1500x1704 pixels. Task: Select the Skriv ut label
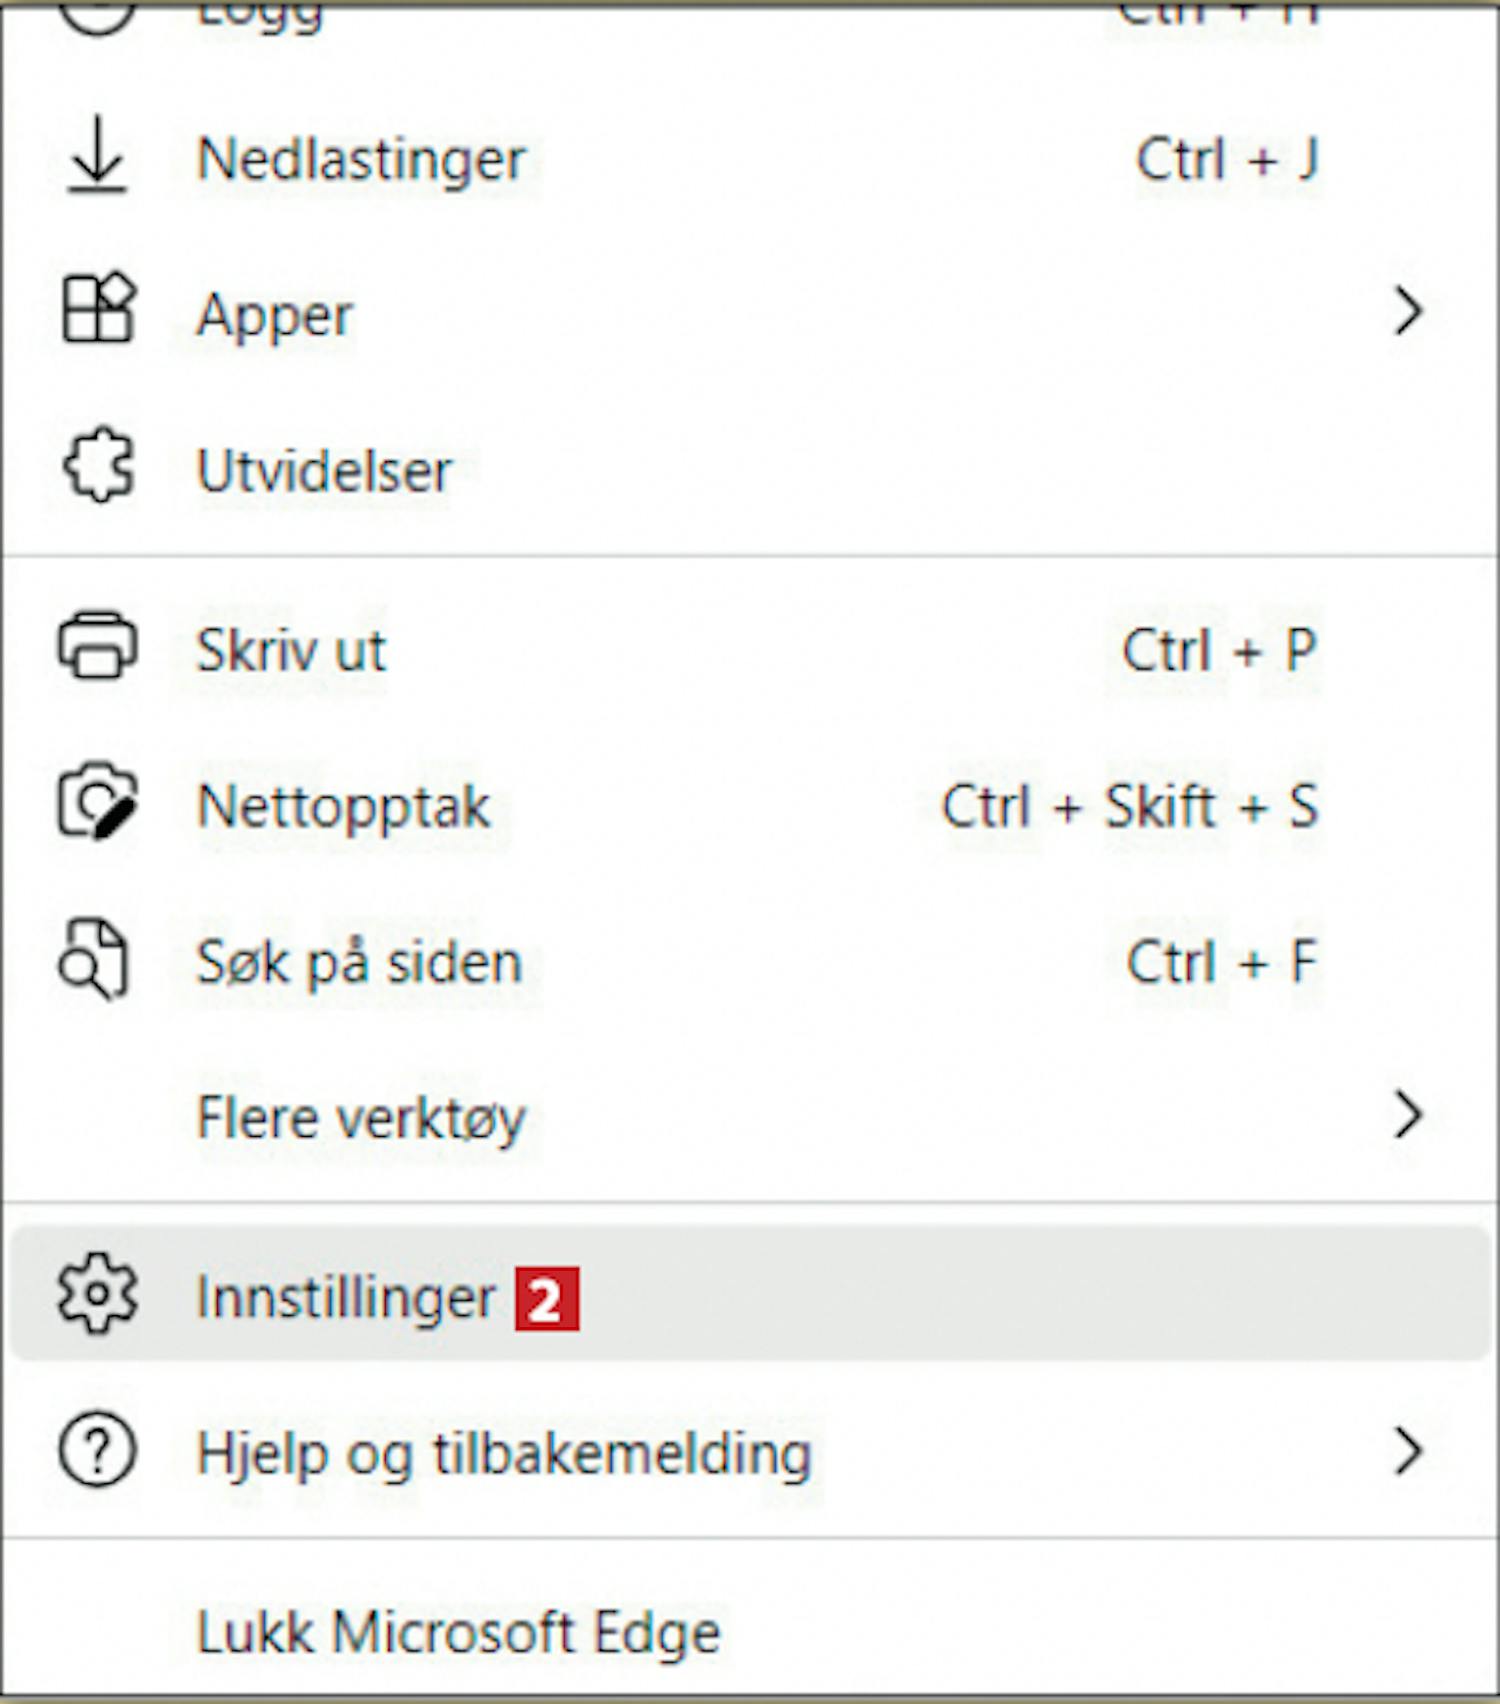pyautogui.click(x=291, y=651)
